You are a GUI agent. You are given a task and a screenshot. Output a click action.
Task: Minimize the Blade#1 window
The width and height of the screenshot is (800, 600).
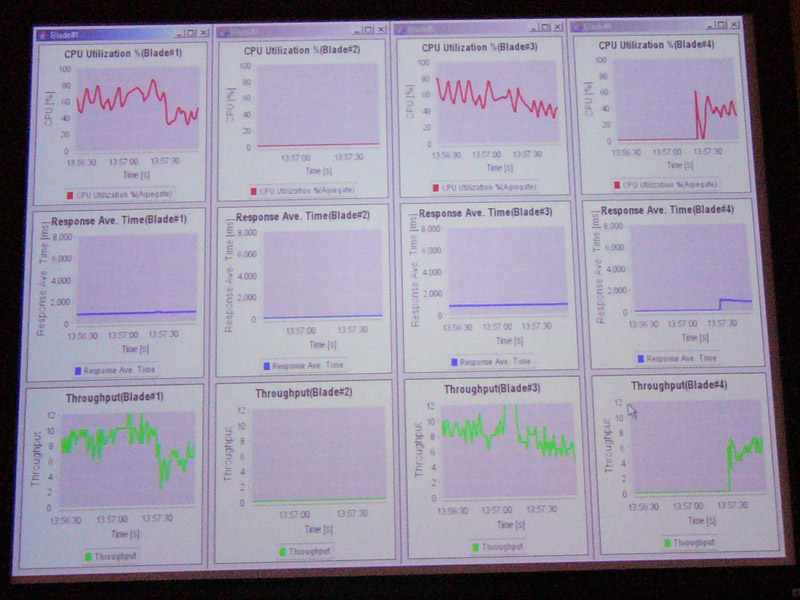[x=176, y=32]
